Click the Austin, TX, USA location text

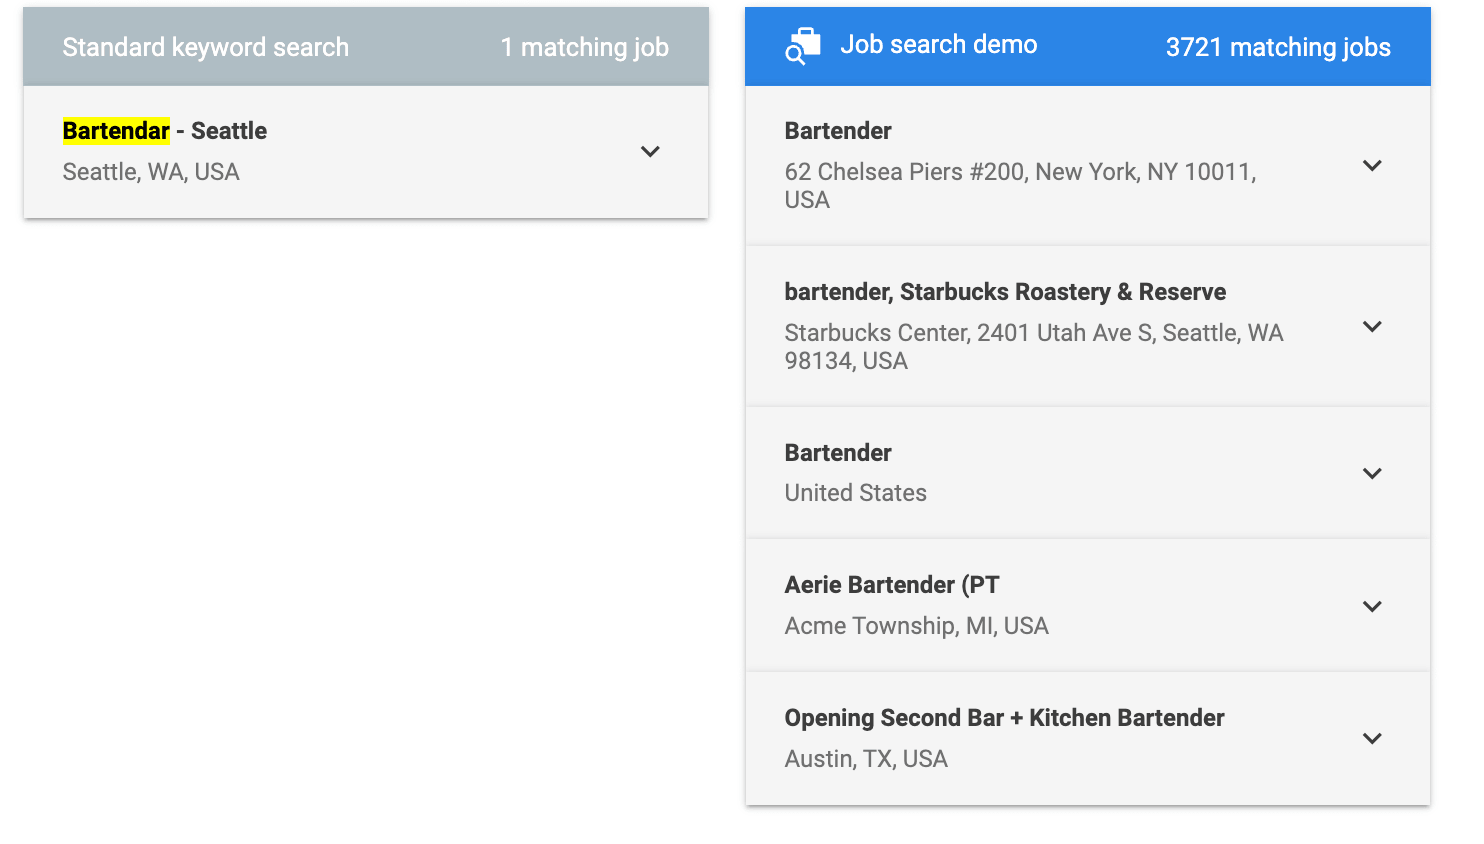866,759
